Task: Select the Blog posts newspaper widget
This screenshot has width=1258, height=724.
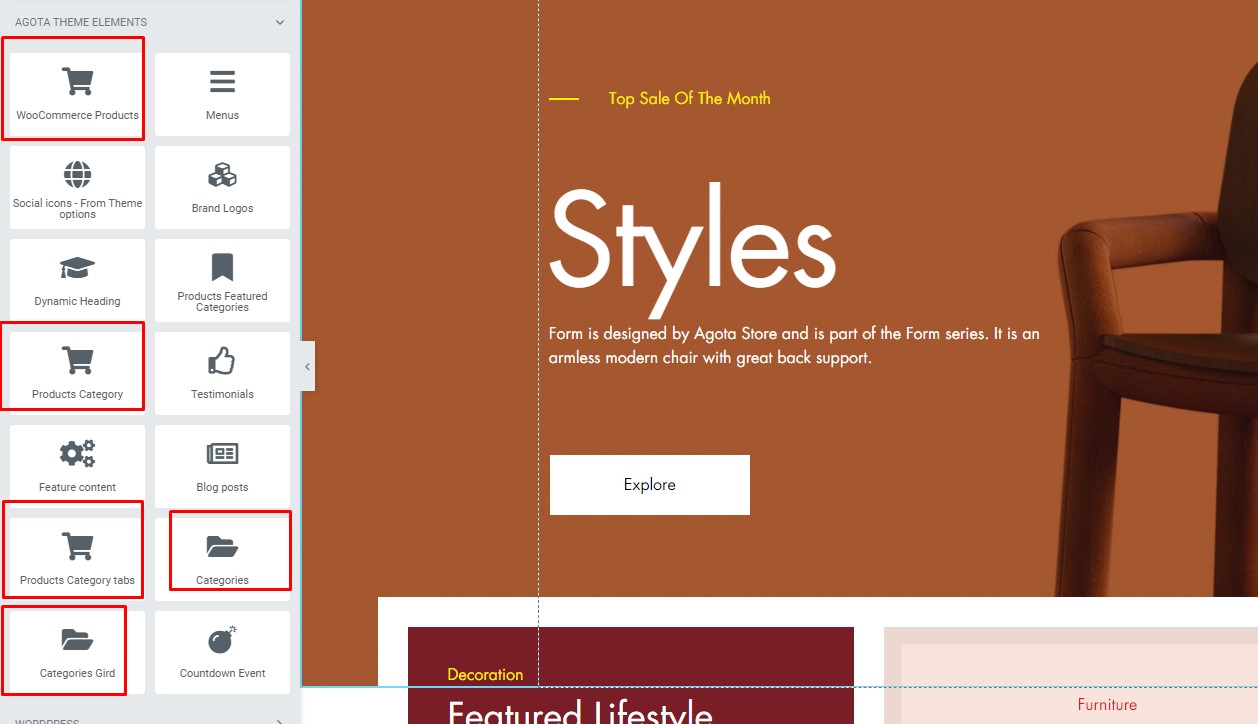Action: pyautogui.click(x=222, y=466)
